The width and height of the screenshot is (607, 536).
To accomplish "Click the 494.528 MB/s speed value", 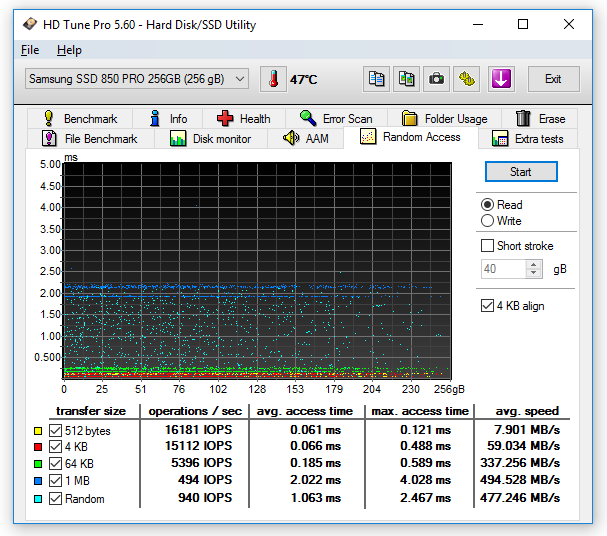I will (520, 480).
